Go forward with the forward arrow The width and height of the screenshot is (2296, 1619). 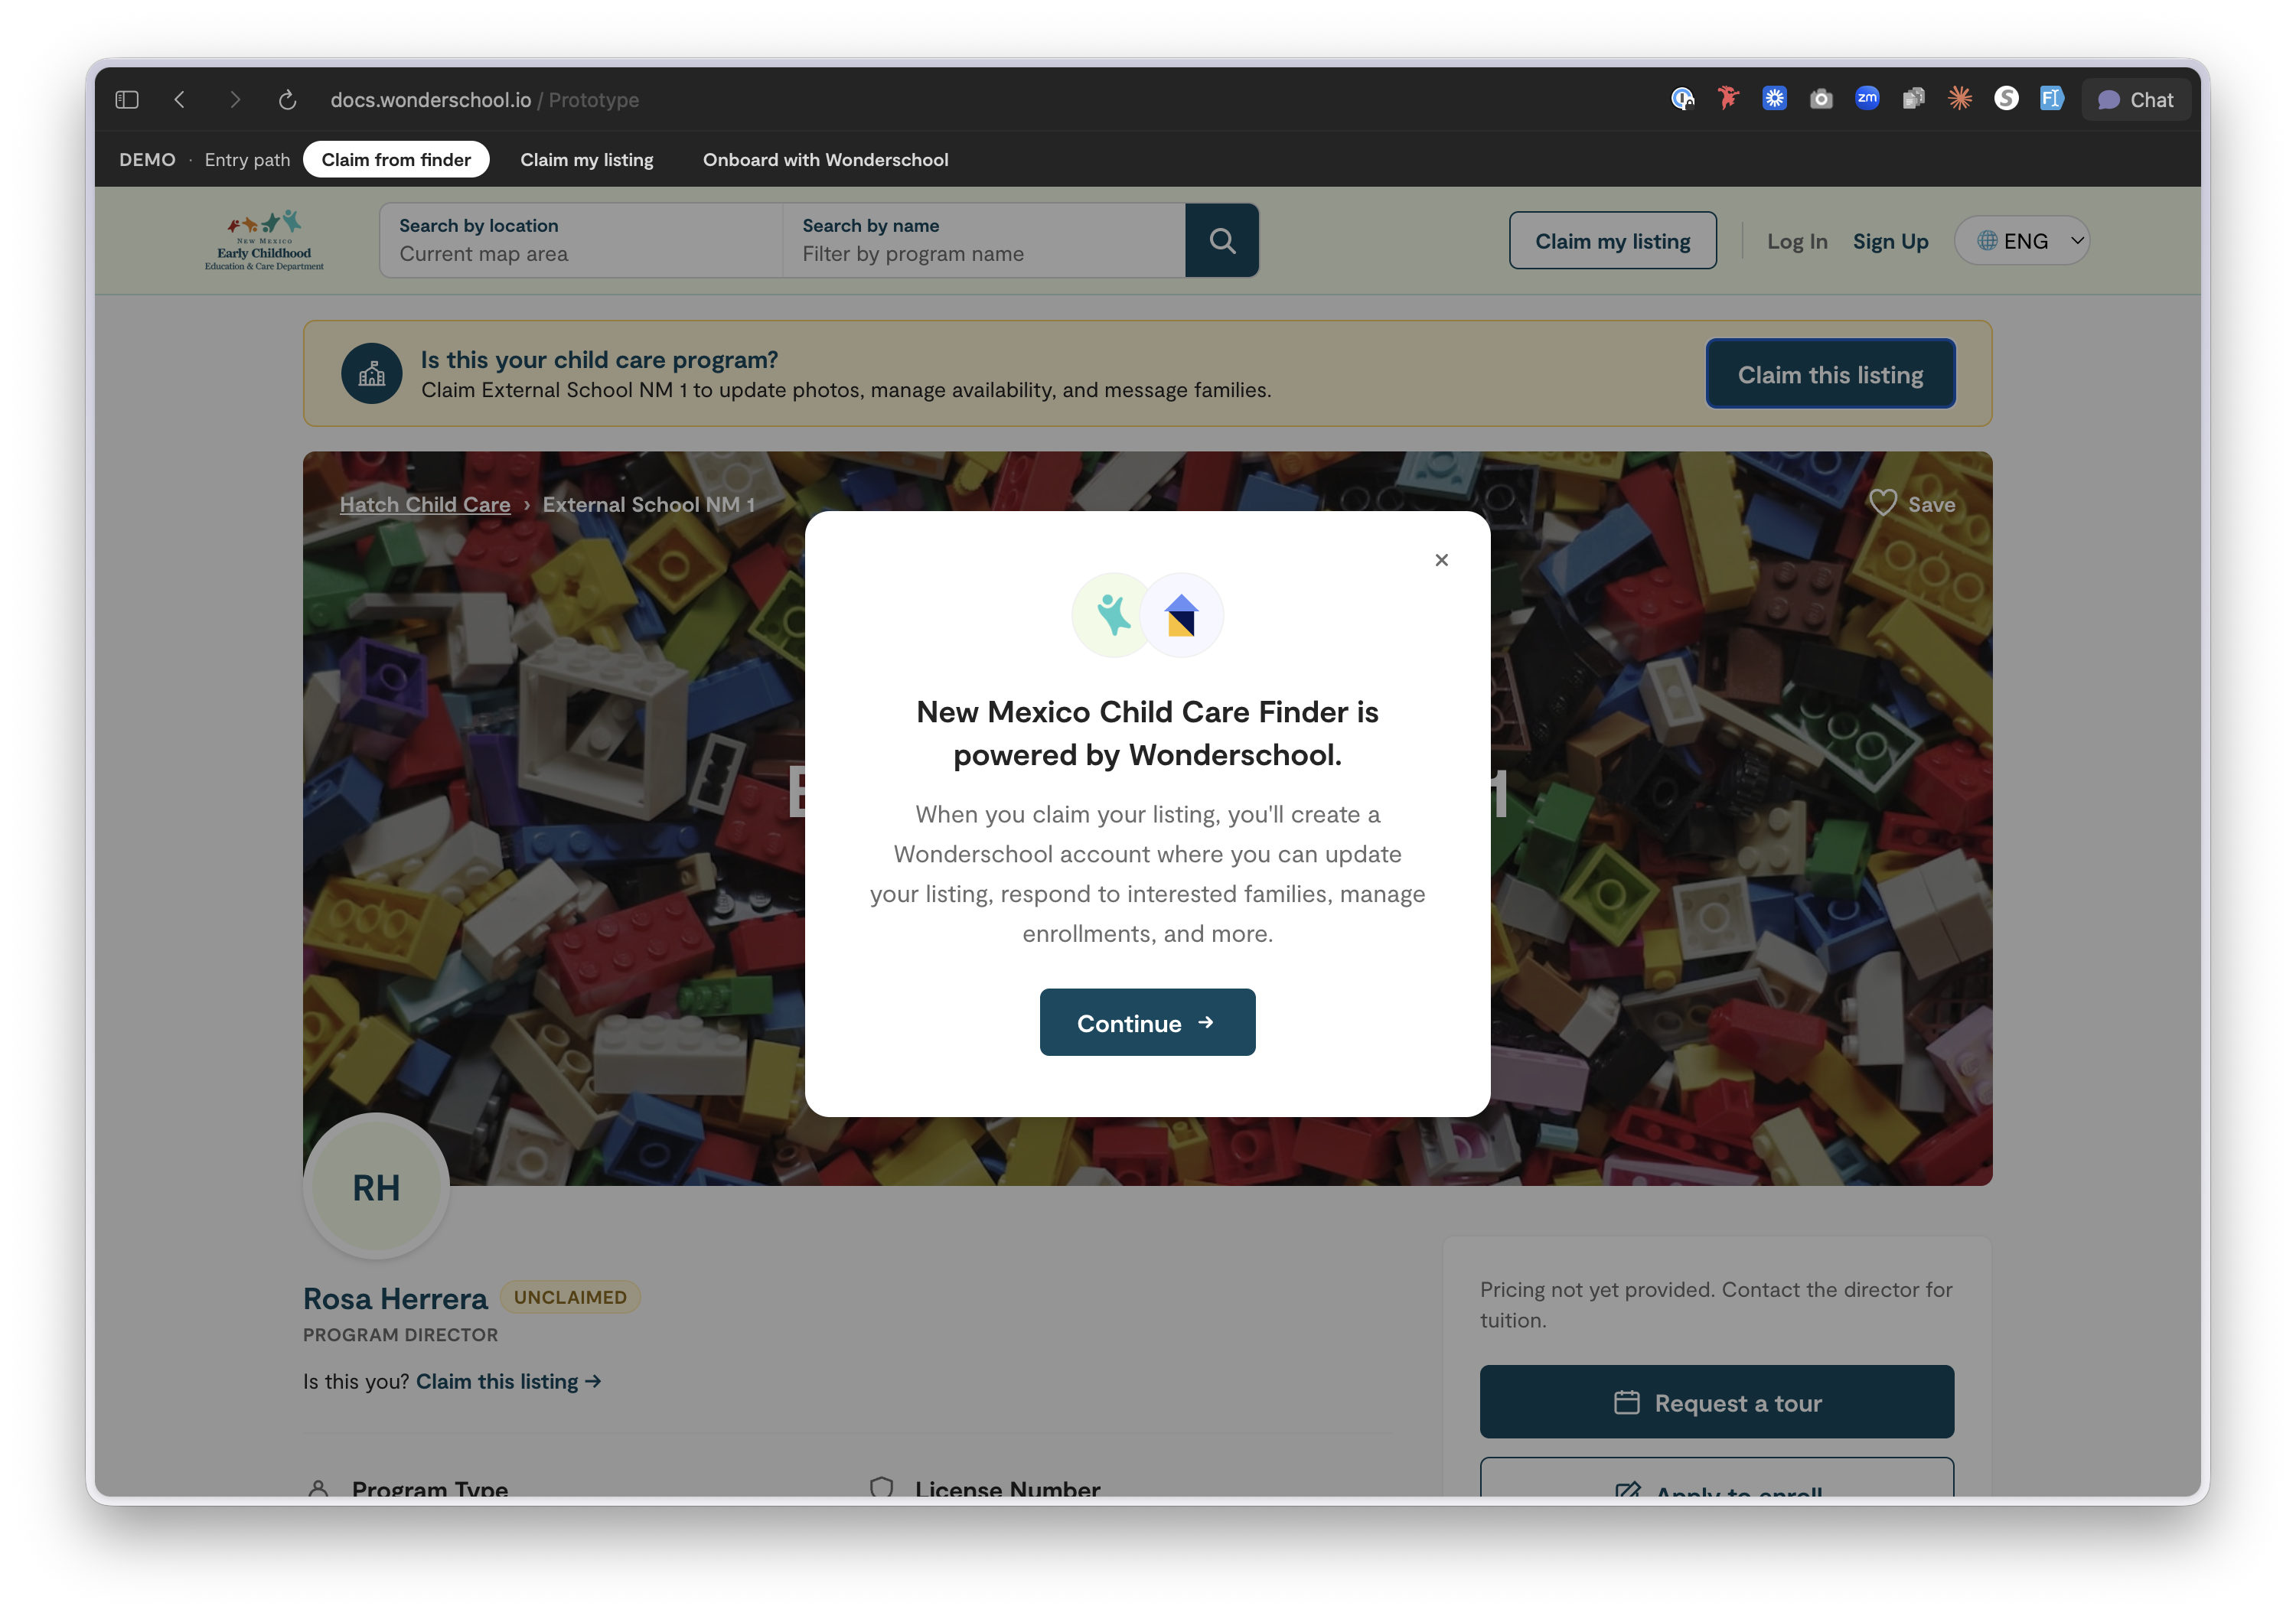(234, 99)
